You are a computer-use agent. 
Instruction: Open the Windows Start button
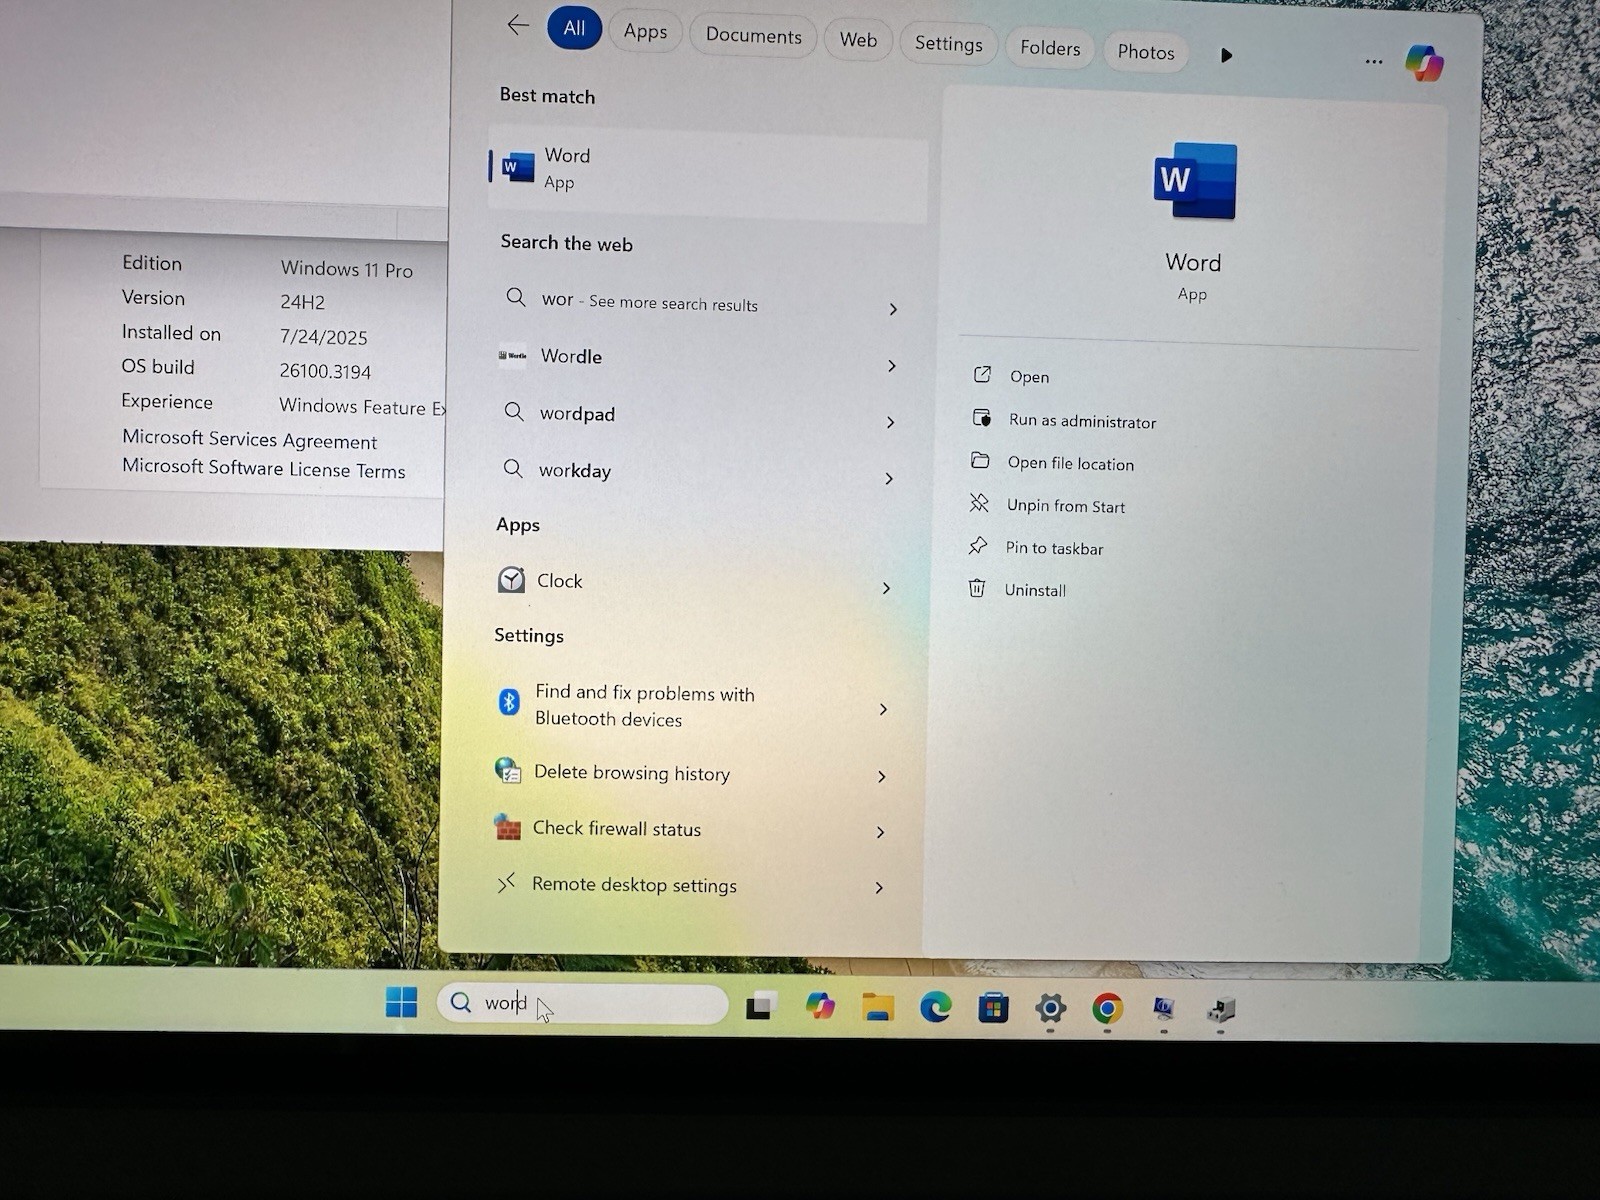coord(402,1001)
